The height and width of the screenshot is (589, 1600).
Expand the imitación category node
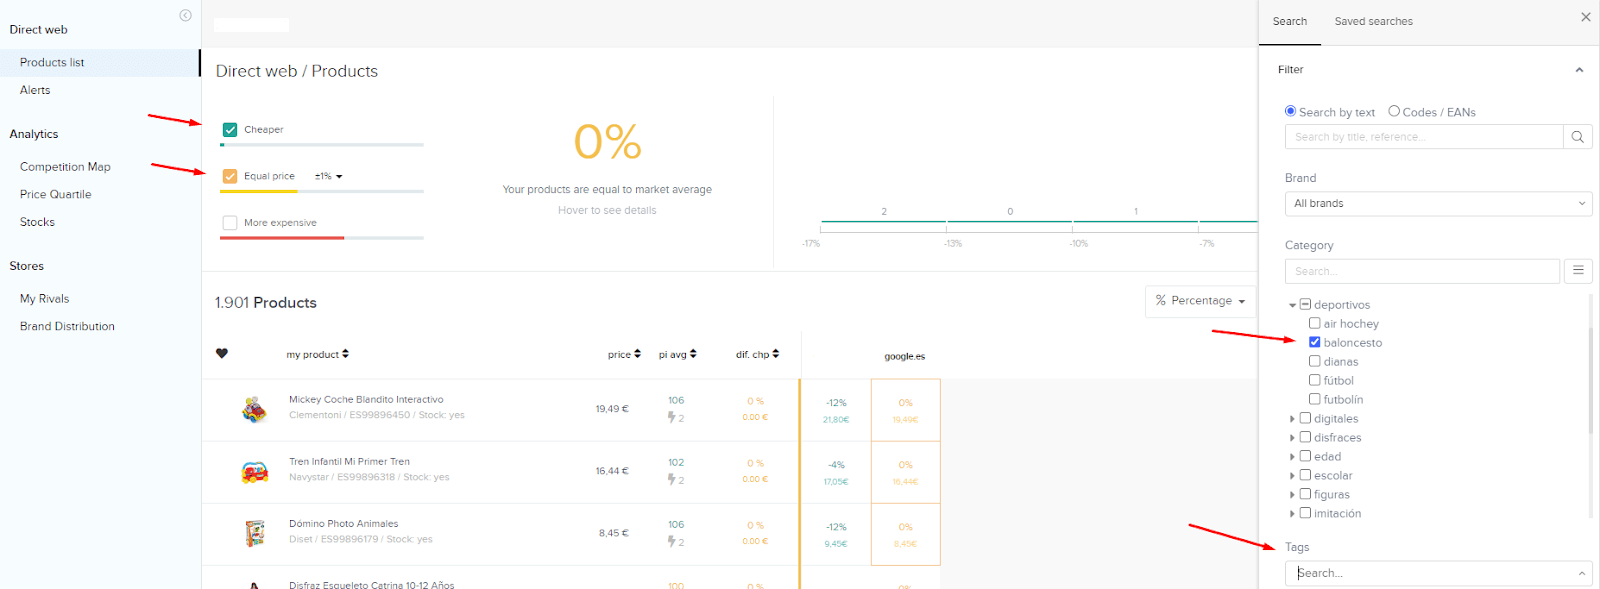pyautogui.click(x=1292, y=514)
